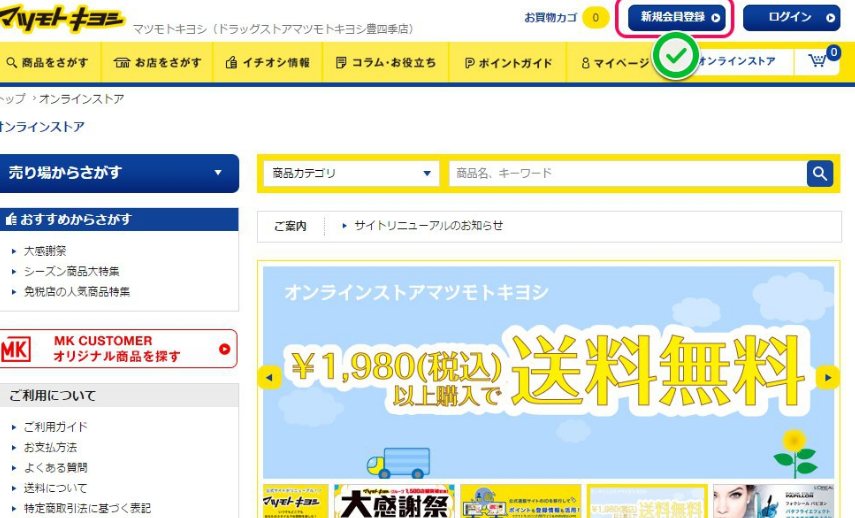Viewport: 855px width, 518px height.
Task: Open the マイページ menu
Action: coord(615,63)
